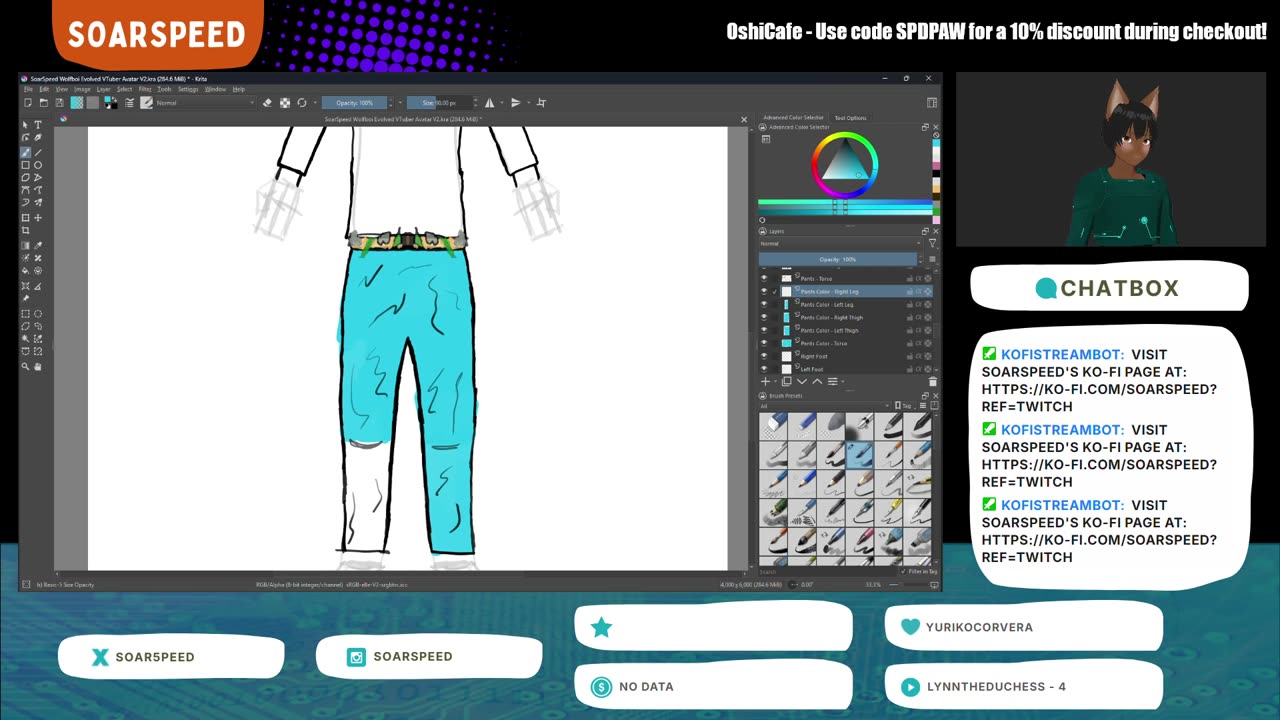Screen dimensions: 1280x720
Task: Select the Freehand Brush tool
Action: coord(25,152)
